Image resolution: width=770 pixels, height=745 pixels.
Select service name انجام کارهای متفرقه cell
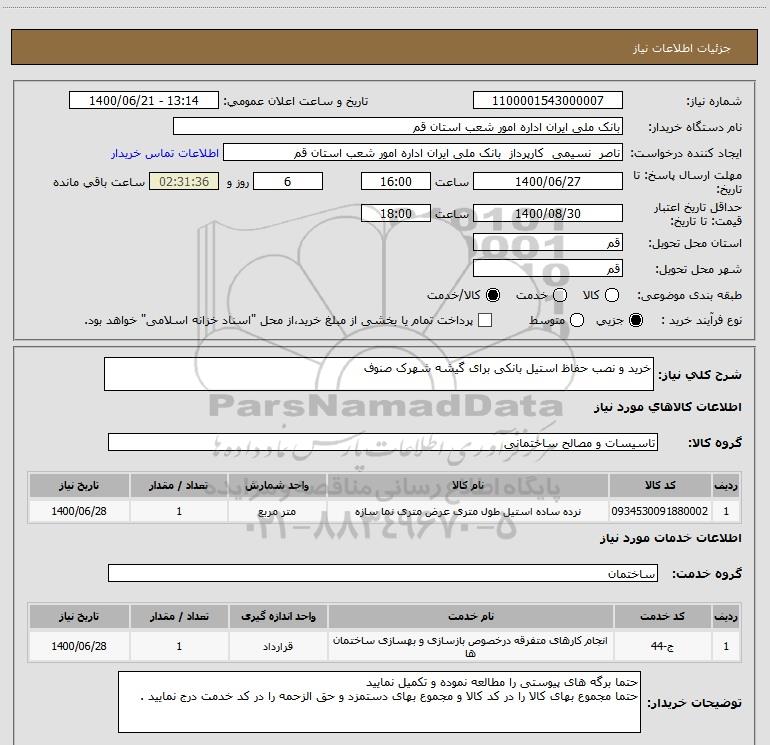pyautogui.click(x=470, y=646)
